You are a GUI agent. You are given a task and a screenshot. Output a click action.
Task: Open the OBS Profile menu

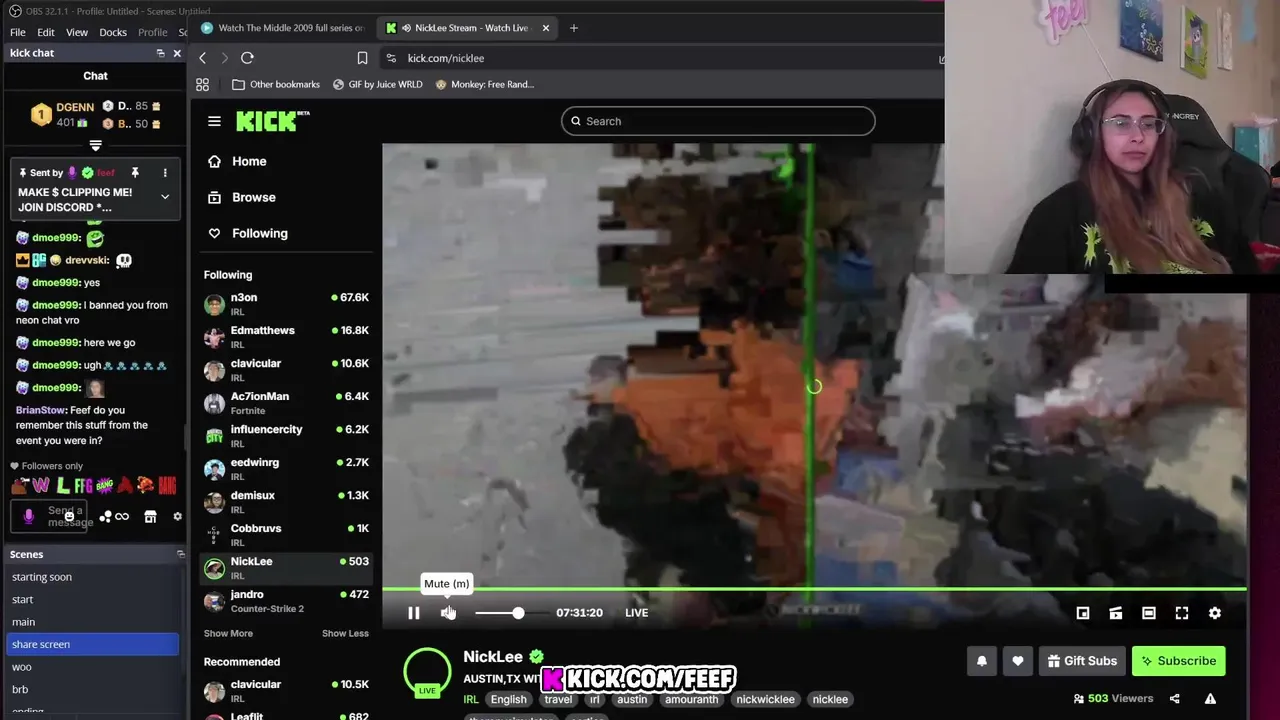tap(153, 32)
